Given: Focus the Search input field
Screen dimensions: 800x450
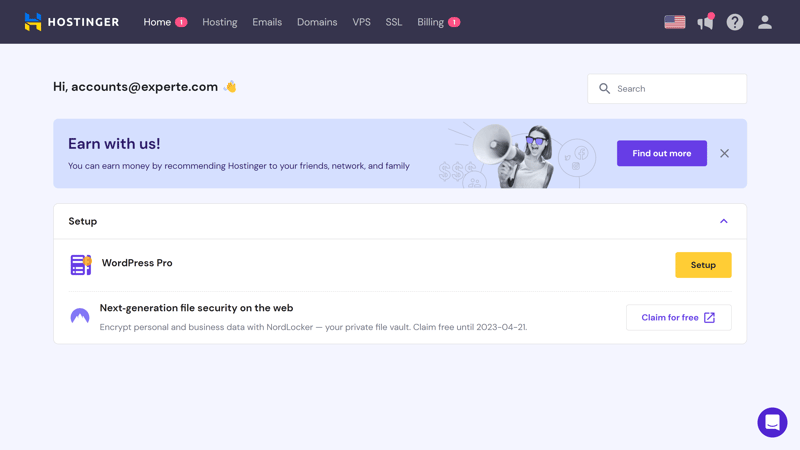Looking at the screenshot, I should [x=667, y=89].
